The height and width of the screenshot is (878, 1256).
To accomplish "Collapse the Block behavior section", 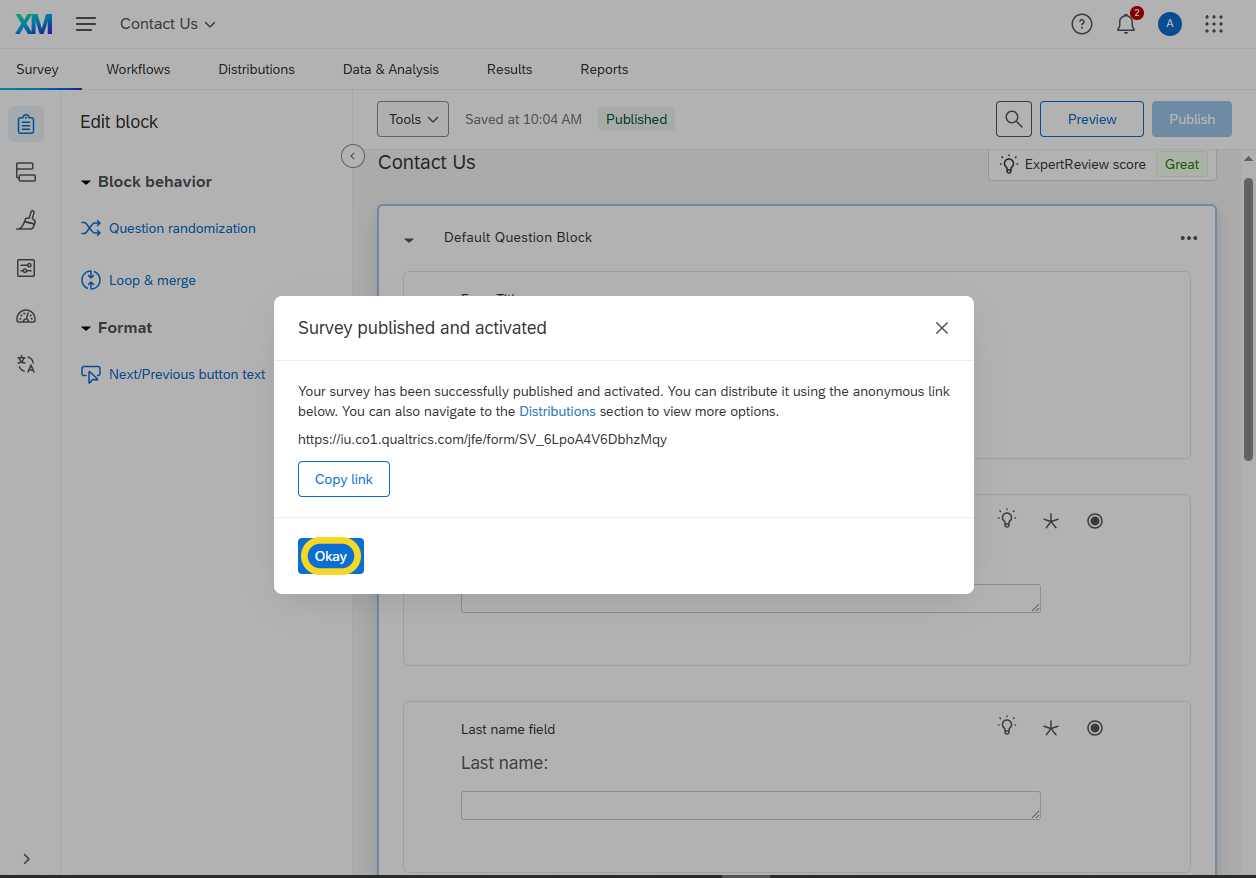I will pos(87,182).
